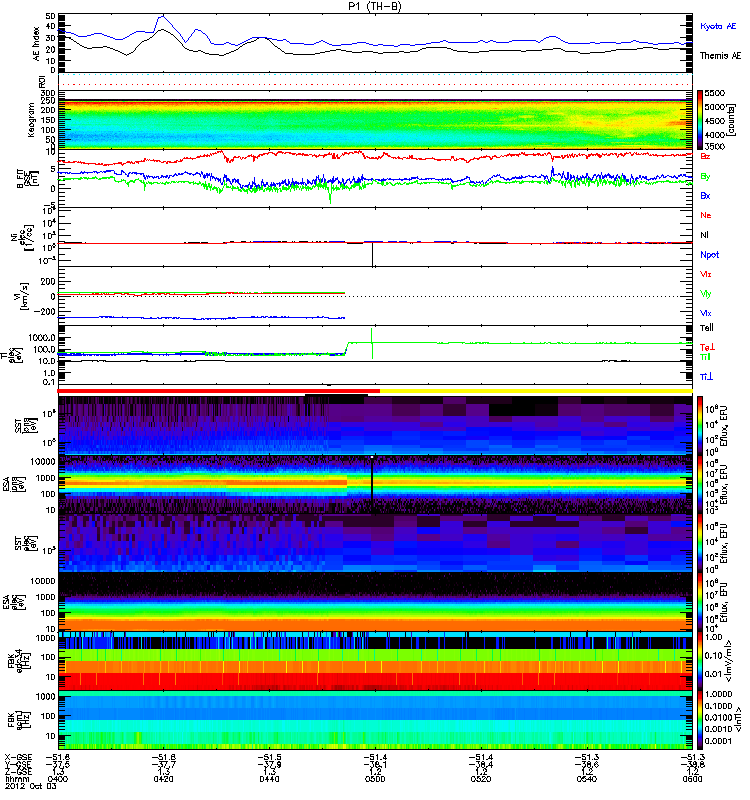
Task: Click the Keogram axis label
Action: tap(31, 119)
